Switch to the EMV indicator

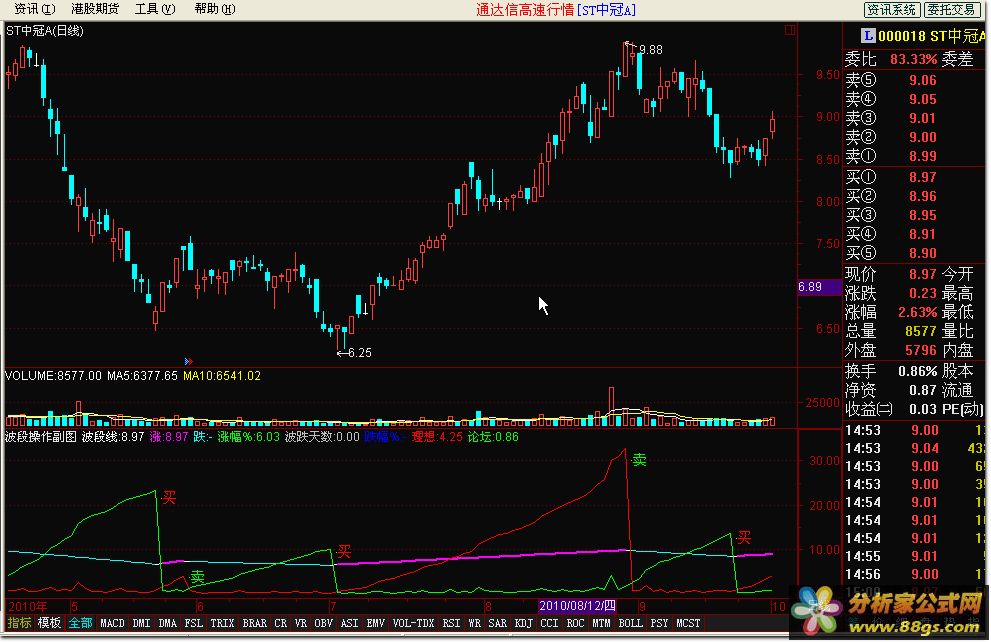point(375,623)
